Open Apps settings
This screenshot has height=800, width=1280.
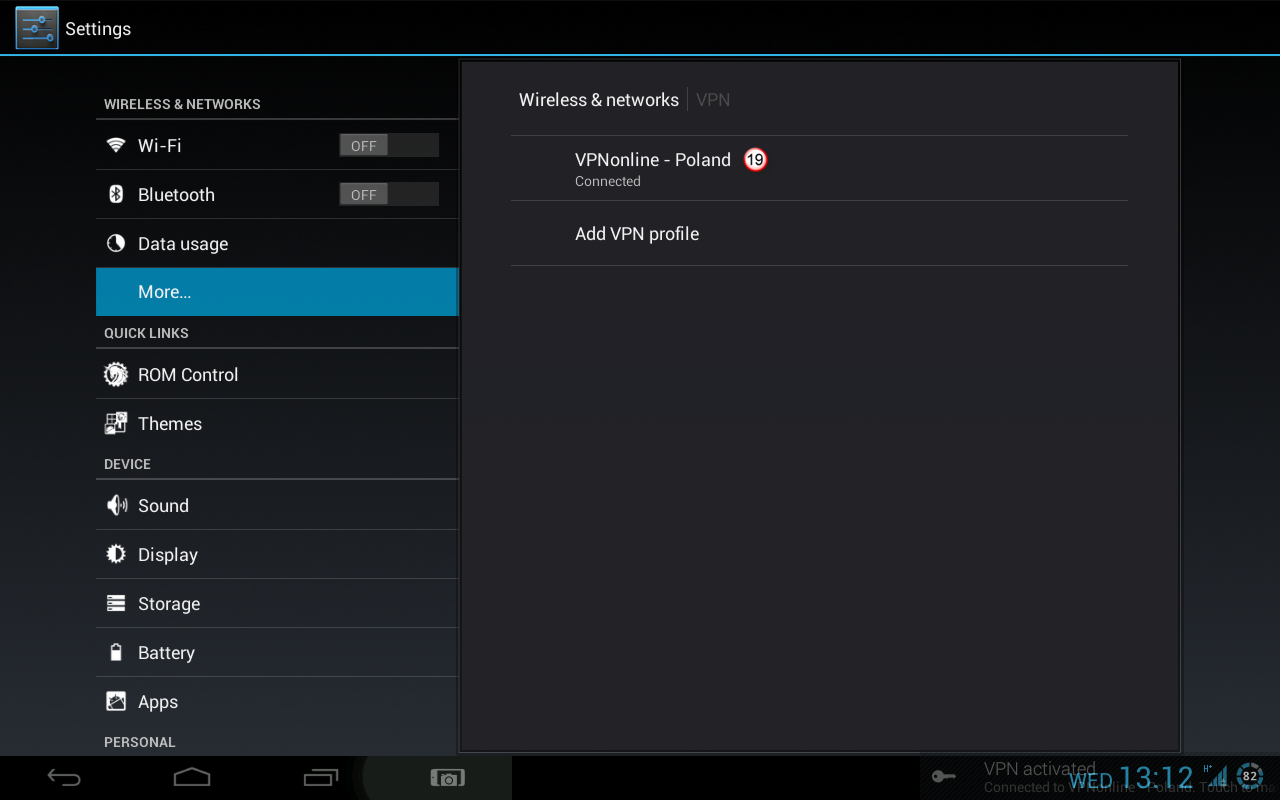pyautogui.click(x=277, y=701)
